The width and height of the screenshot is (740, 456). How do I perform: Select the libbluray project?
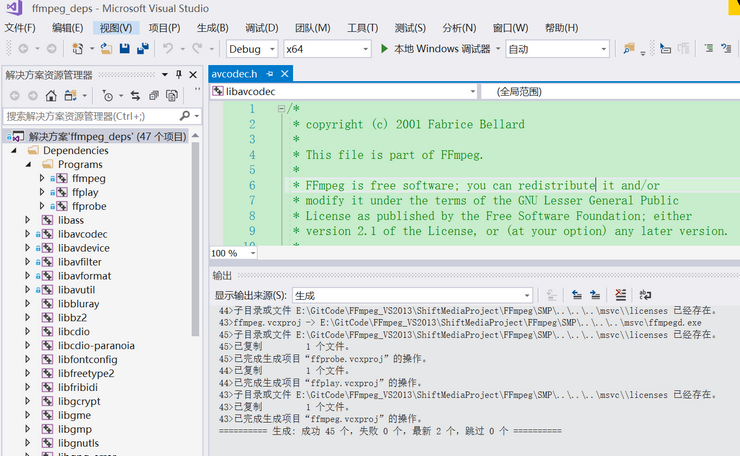[78, 304]
